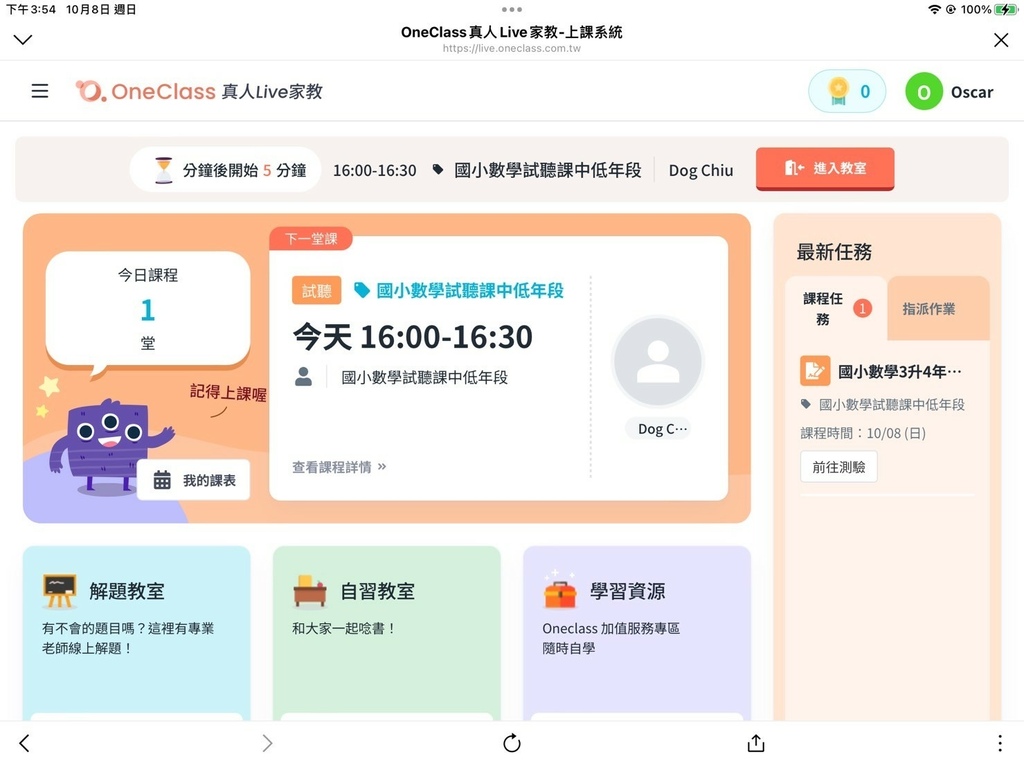The height and width of the screenshot is (768, 1024).
Task: Click the 16:00-16:30 time in the banner
Action: pos(374,170)
